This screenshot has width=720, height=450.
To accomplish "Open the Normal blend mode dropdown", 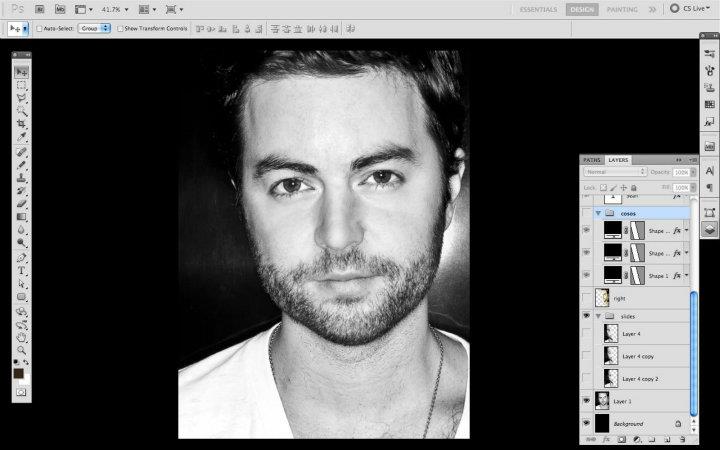I will (x=615, y=172).
